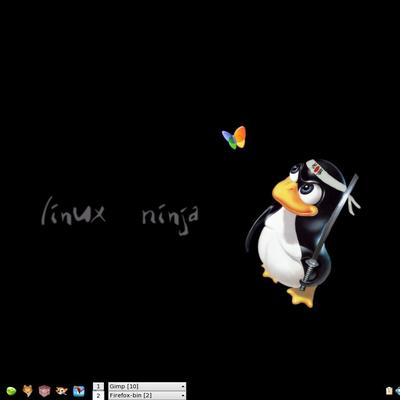Open the blue icon with the red check mark
The image size is (400, 400).
click(x=79, y=391)
